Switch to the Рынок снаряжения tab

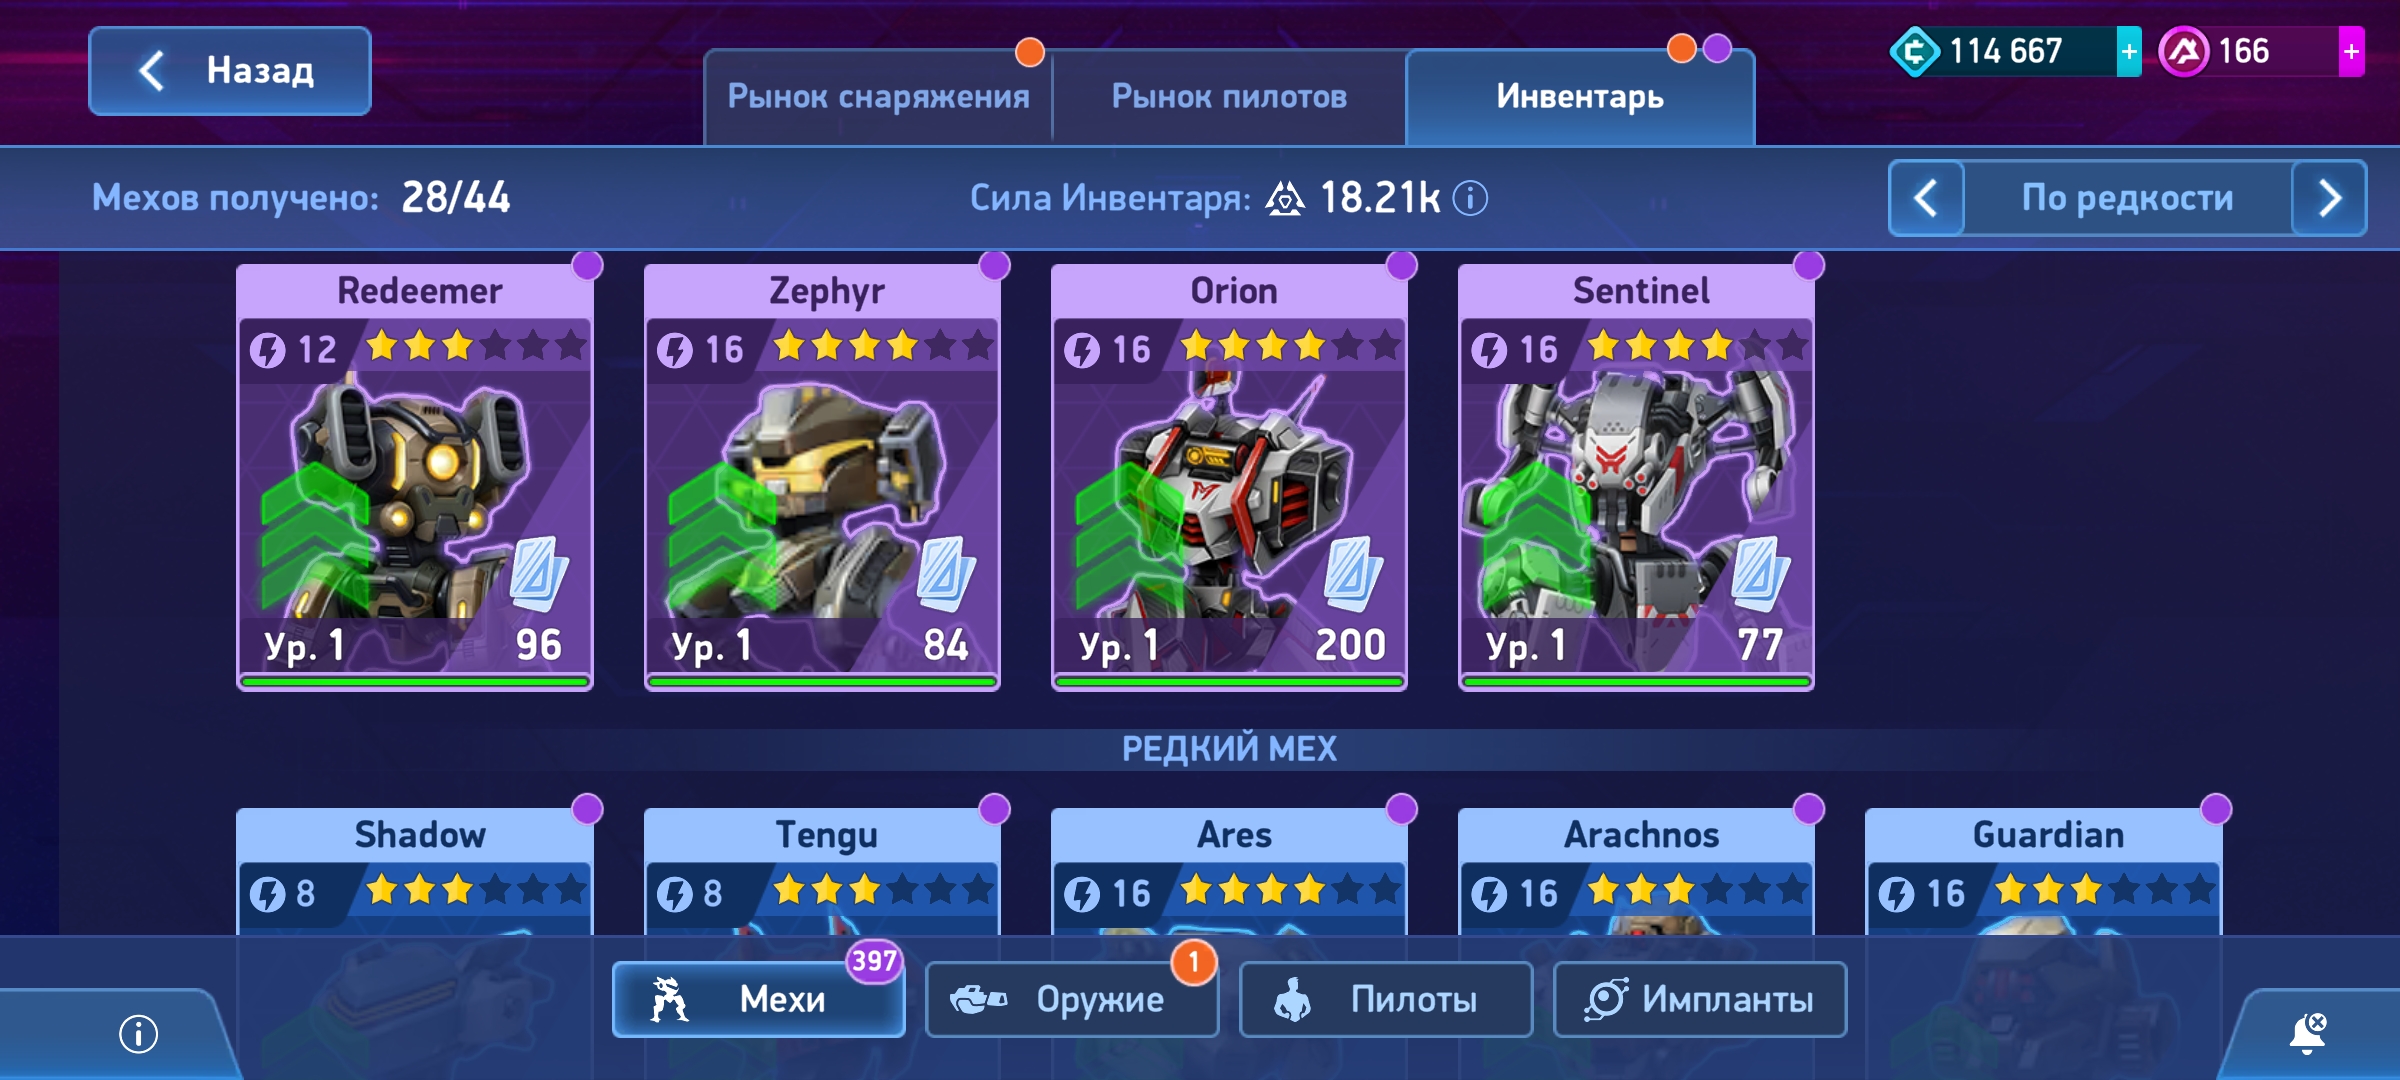tap(878, 97)
